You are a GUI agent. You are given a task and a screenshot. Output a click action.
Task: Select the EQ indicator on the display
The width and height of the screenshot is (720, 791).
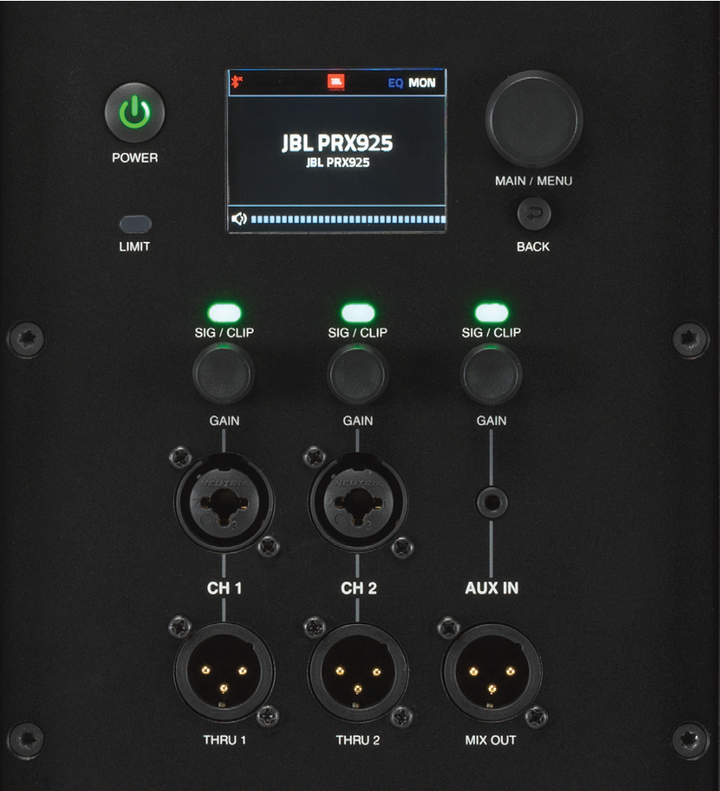[x=396, y=83]
